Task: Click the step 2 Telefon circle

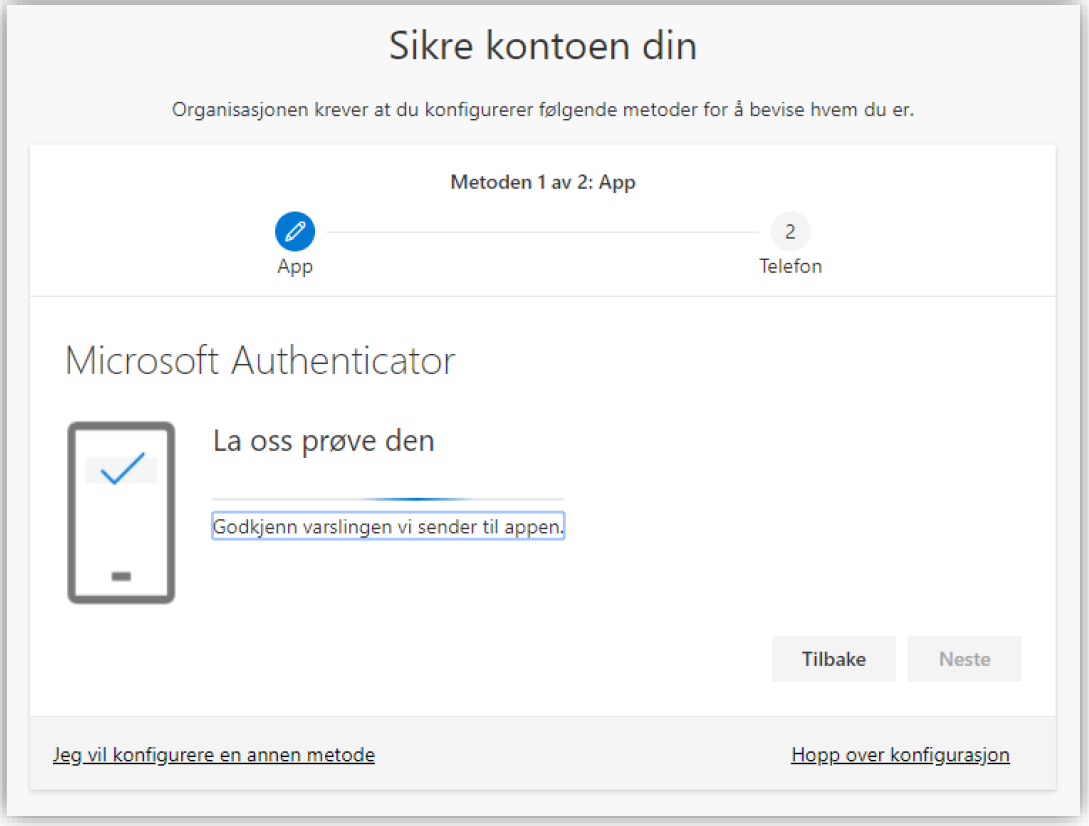Action: (790, 231)
